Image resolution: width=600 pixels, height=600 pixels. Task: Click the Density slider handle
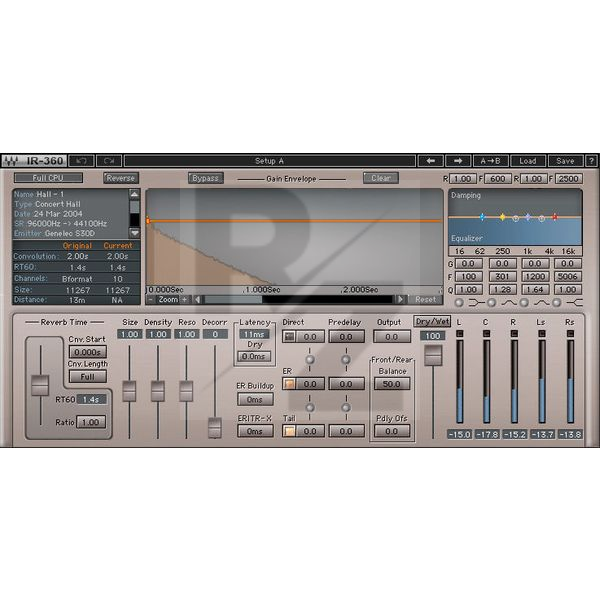[x=158, y=391]
